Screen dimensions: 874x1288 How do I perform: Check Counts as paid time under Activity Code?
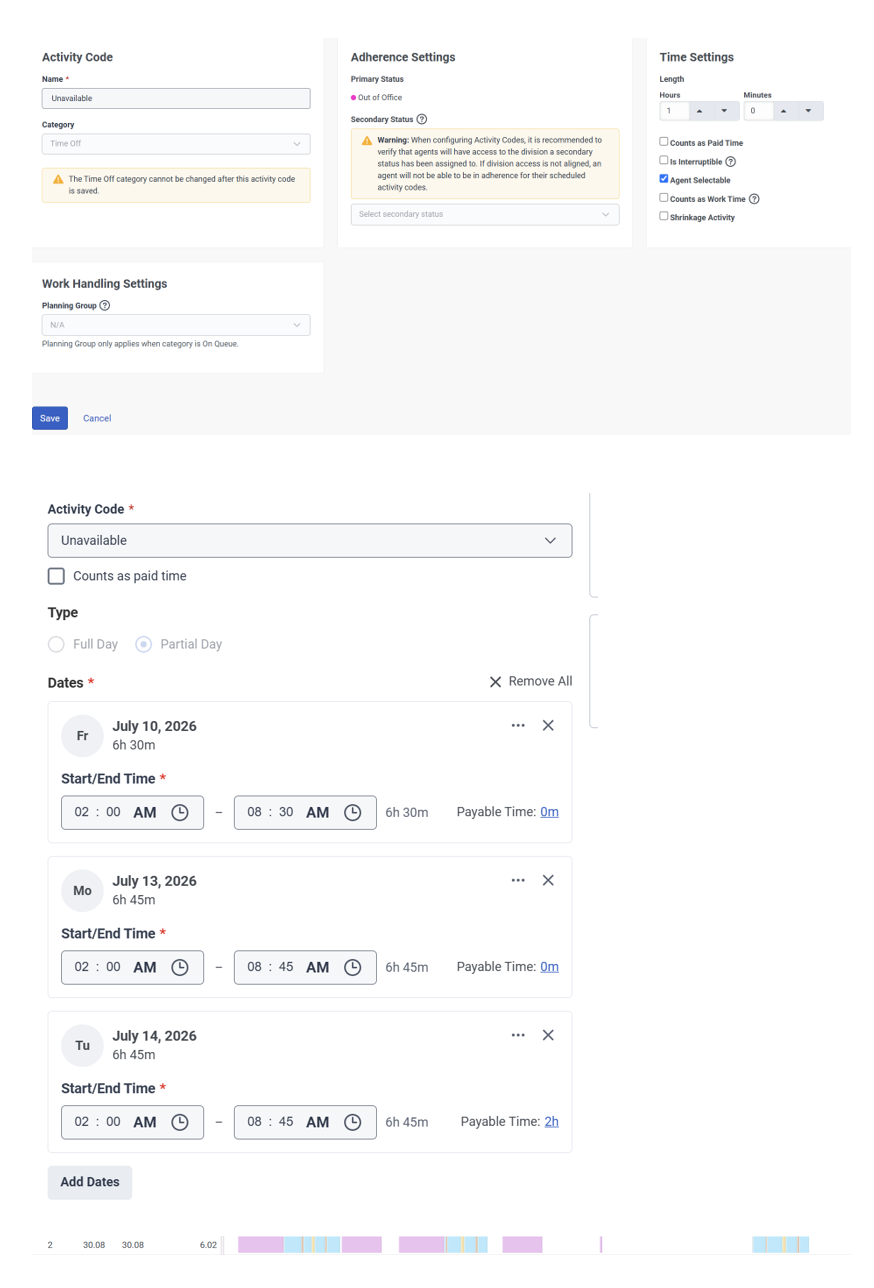click(x=56, y=576)
